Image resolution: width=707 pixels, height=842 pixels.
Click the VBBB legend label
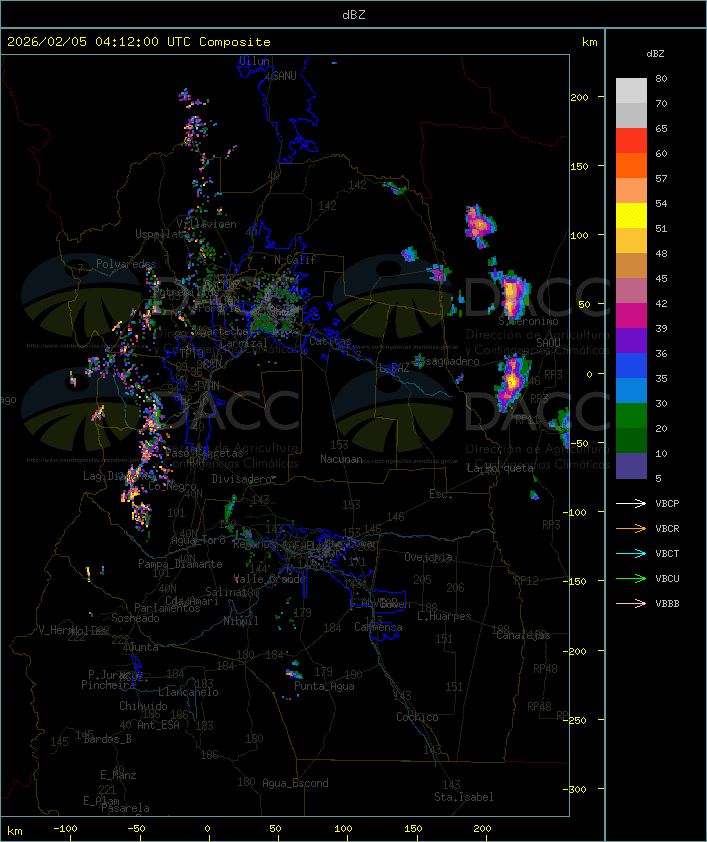pos(667,604)
